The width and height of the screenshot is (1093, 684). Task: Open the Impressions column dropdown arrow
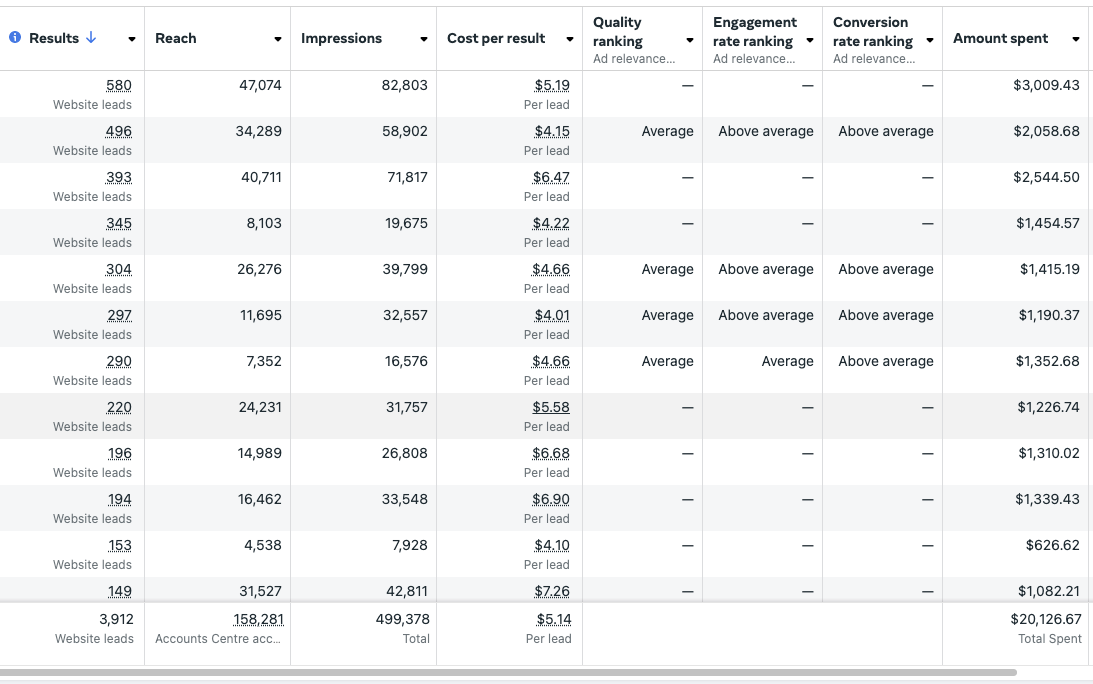[423, 39]
